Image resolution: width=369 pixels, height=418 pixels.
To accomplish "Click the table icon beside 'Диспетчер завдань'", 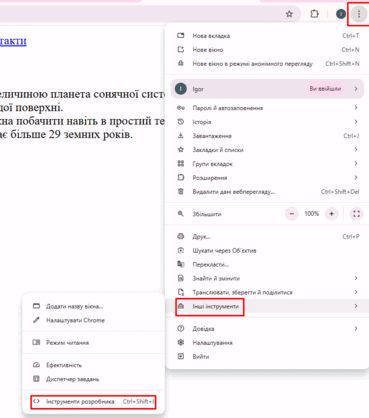I will coord(36,379).
